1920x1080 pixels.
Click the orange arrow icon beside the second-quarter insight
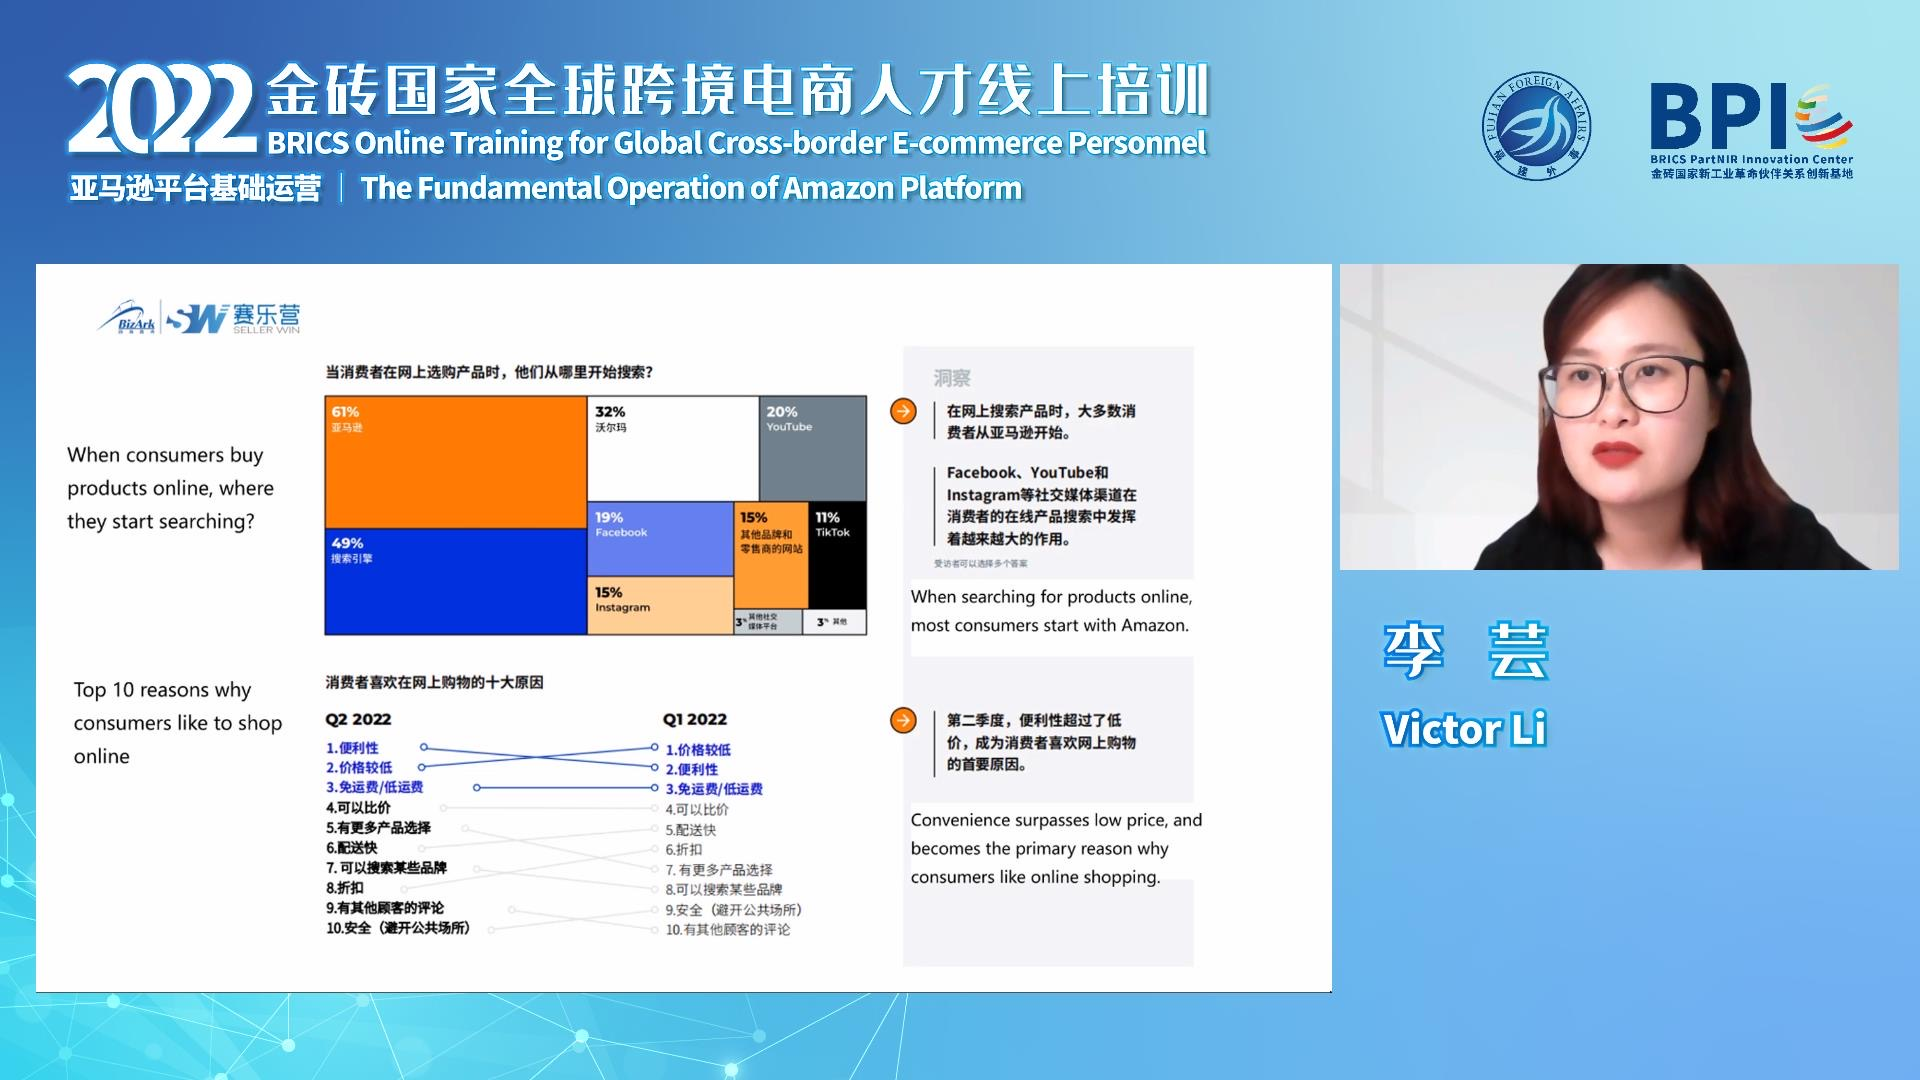(x=903, y=720)
